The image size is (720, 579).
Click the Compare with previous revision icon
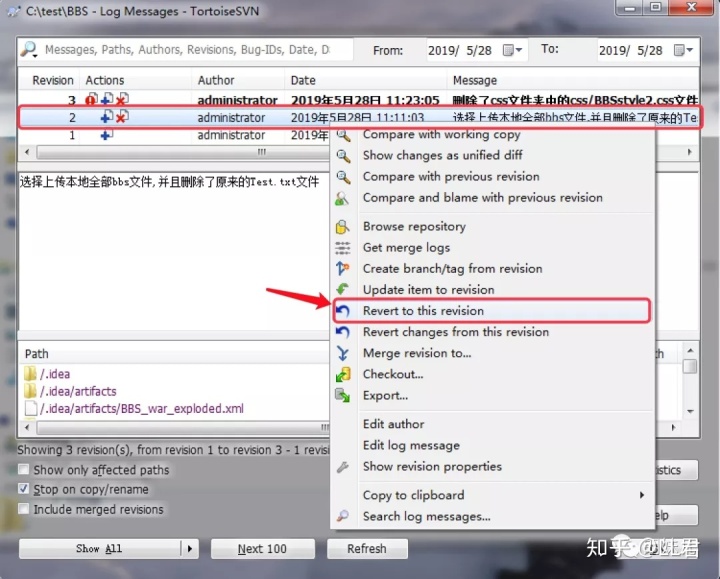click(x=343, y=177)
